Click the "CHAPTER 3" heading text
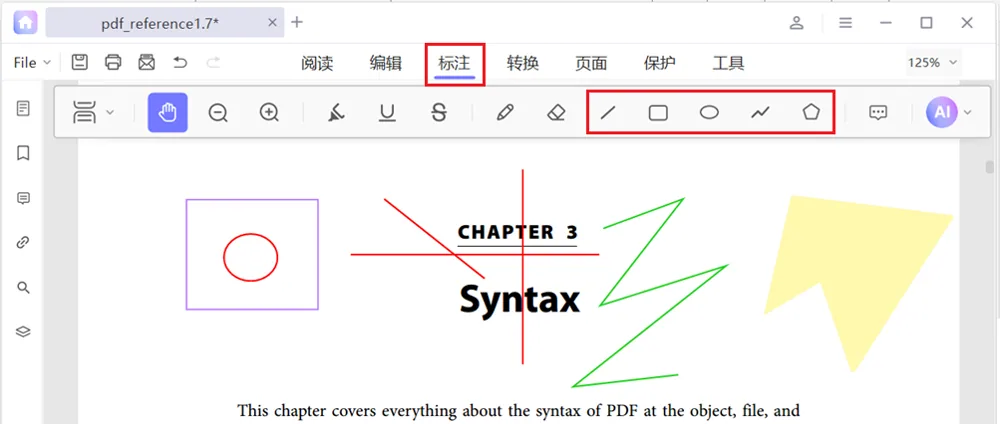This screenshot has width=1000, height=424. [x=517, y=232]
